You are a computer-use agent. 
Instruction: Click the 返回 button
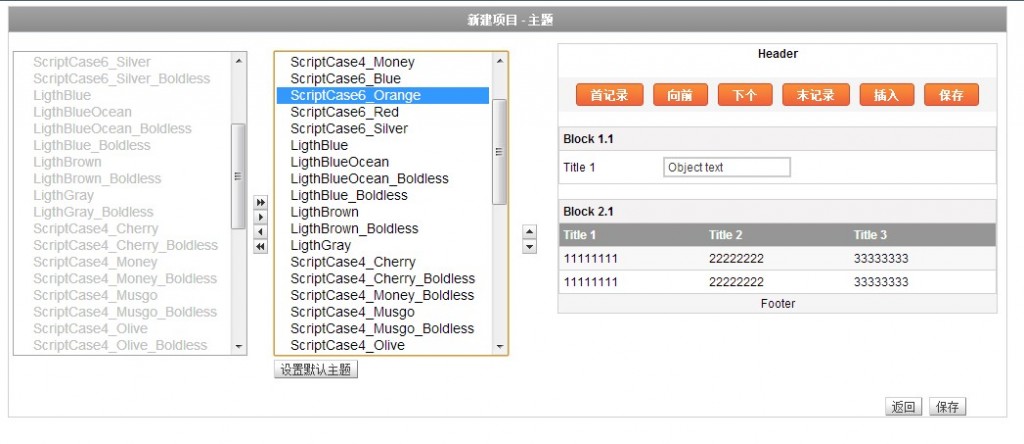[904, 407]
